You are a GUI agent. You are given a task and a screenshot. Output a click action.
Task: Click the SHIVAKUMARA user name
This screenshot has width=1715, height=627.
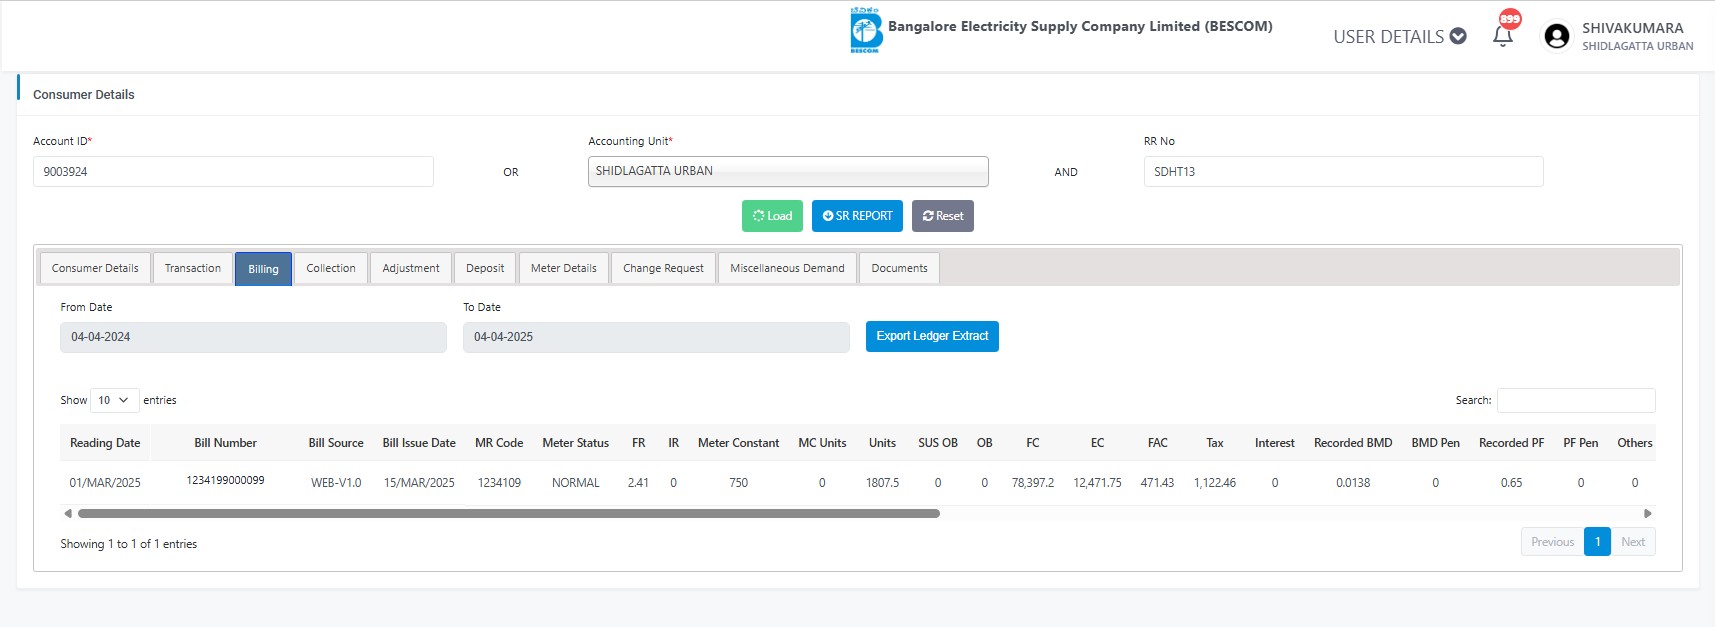[1632, 28]
